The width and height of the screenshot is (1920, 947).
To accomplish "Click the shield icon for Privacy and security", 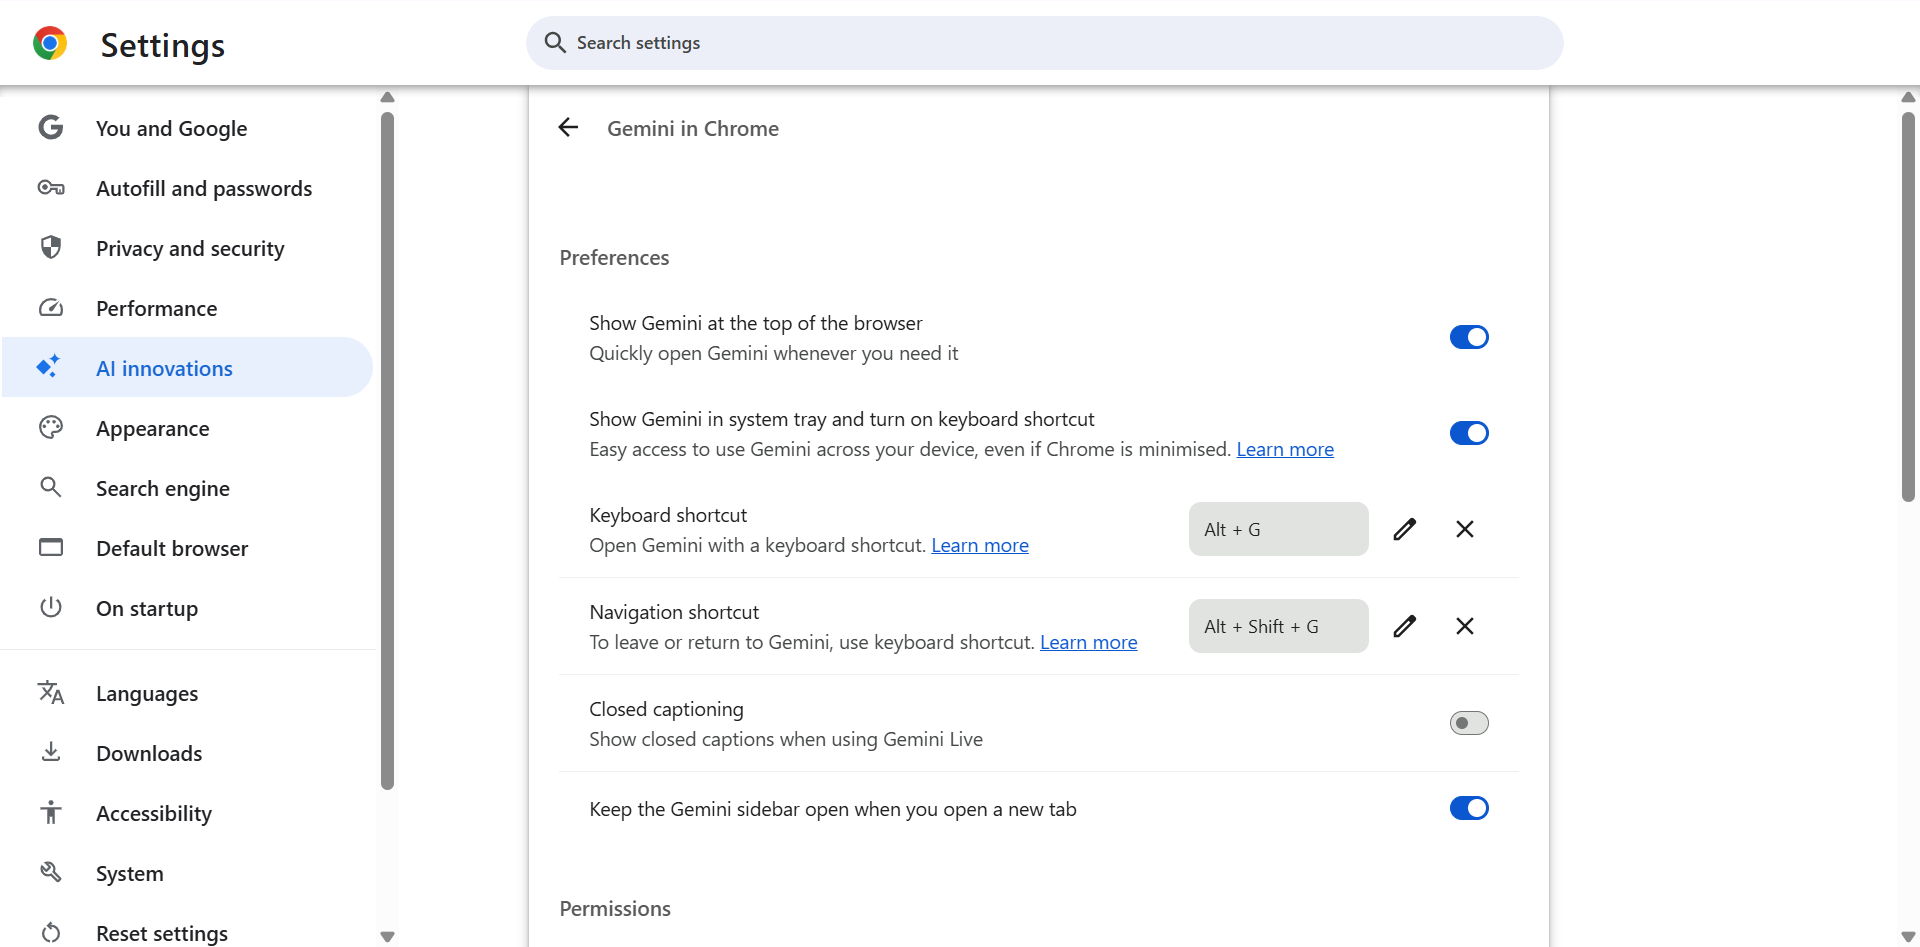I will coord(51,247).
